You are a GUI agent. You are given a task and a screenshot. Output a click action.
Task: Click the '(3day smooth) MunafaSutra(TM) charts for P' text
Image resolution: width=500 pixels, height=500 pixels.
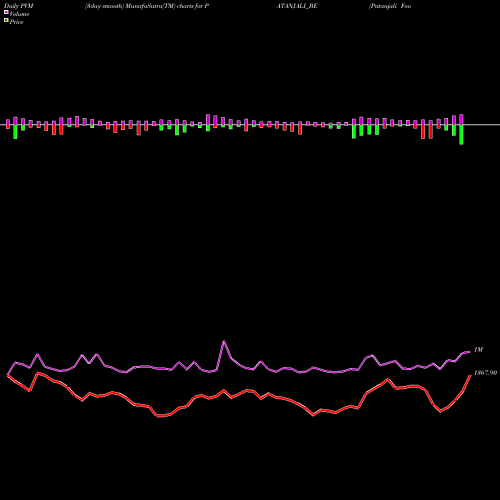(147, 6)
